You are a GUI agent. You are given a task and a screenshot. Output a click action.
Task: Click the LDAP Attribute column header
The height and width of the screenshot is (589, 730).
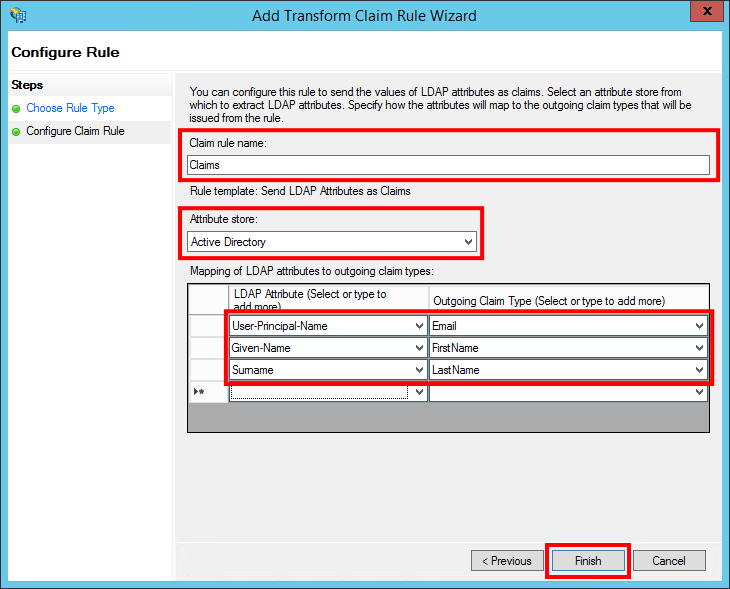click(x=328, y=299)
